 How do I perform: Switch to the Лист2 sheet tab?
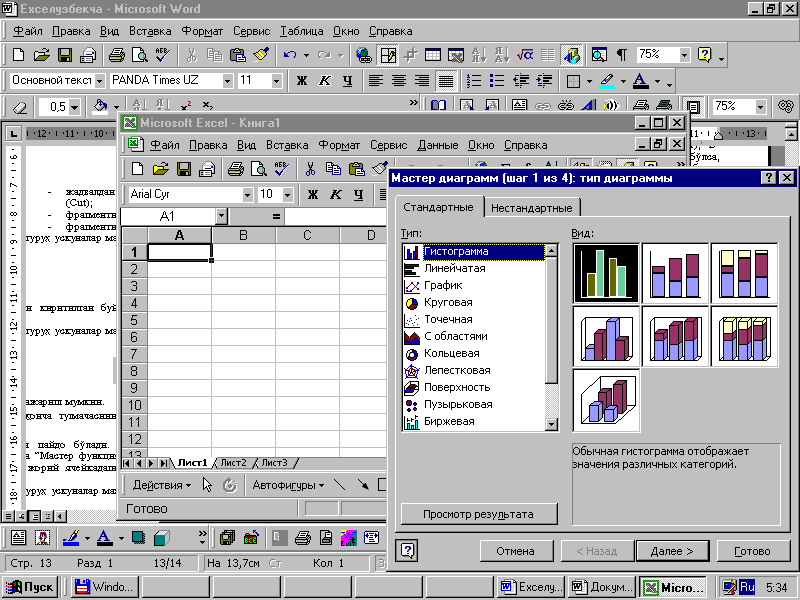click(x=233, y=463)
